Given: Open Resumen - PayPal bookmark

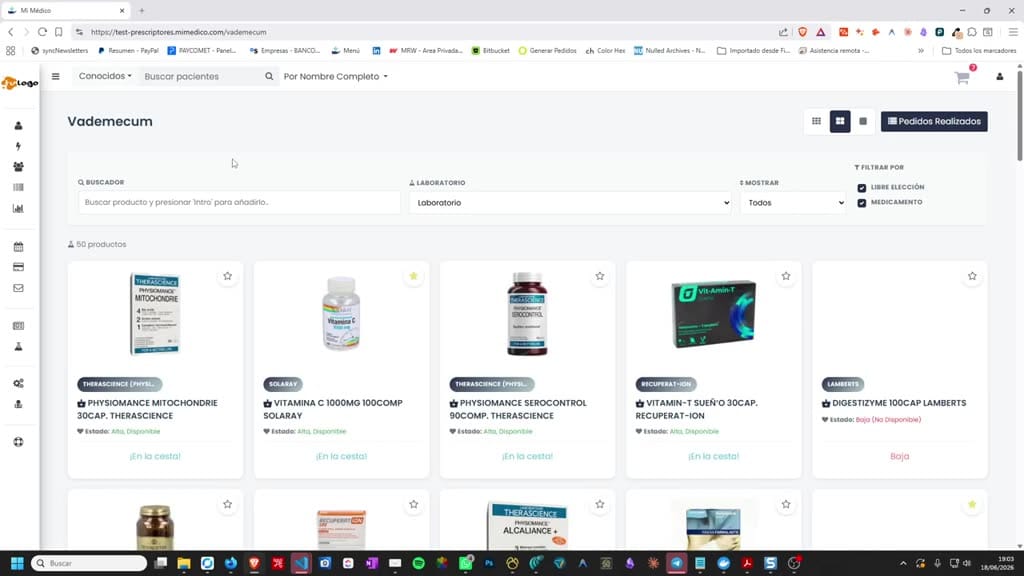Looking at the screenshot, I should point(128,50).
